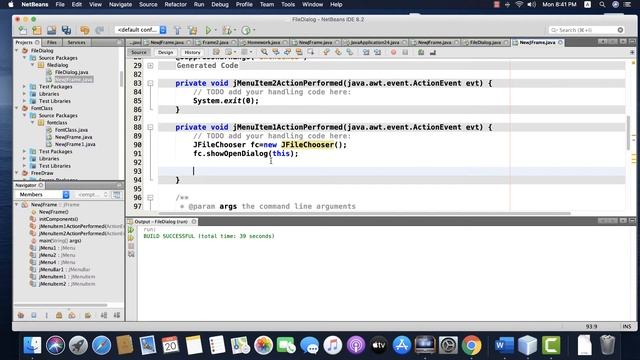The width and height of the screenshot is (640, 360).
Task: Toggle Sort by Name in Navigator footer
Action: [x=104, y=315]
